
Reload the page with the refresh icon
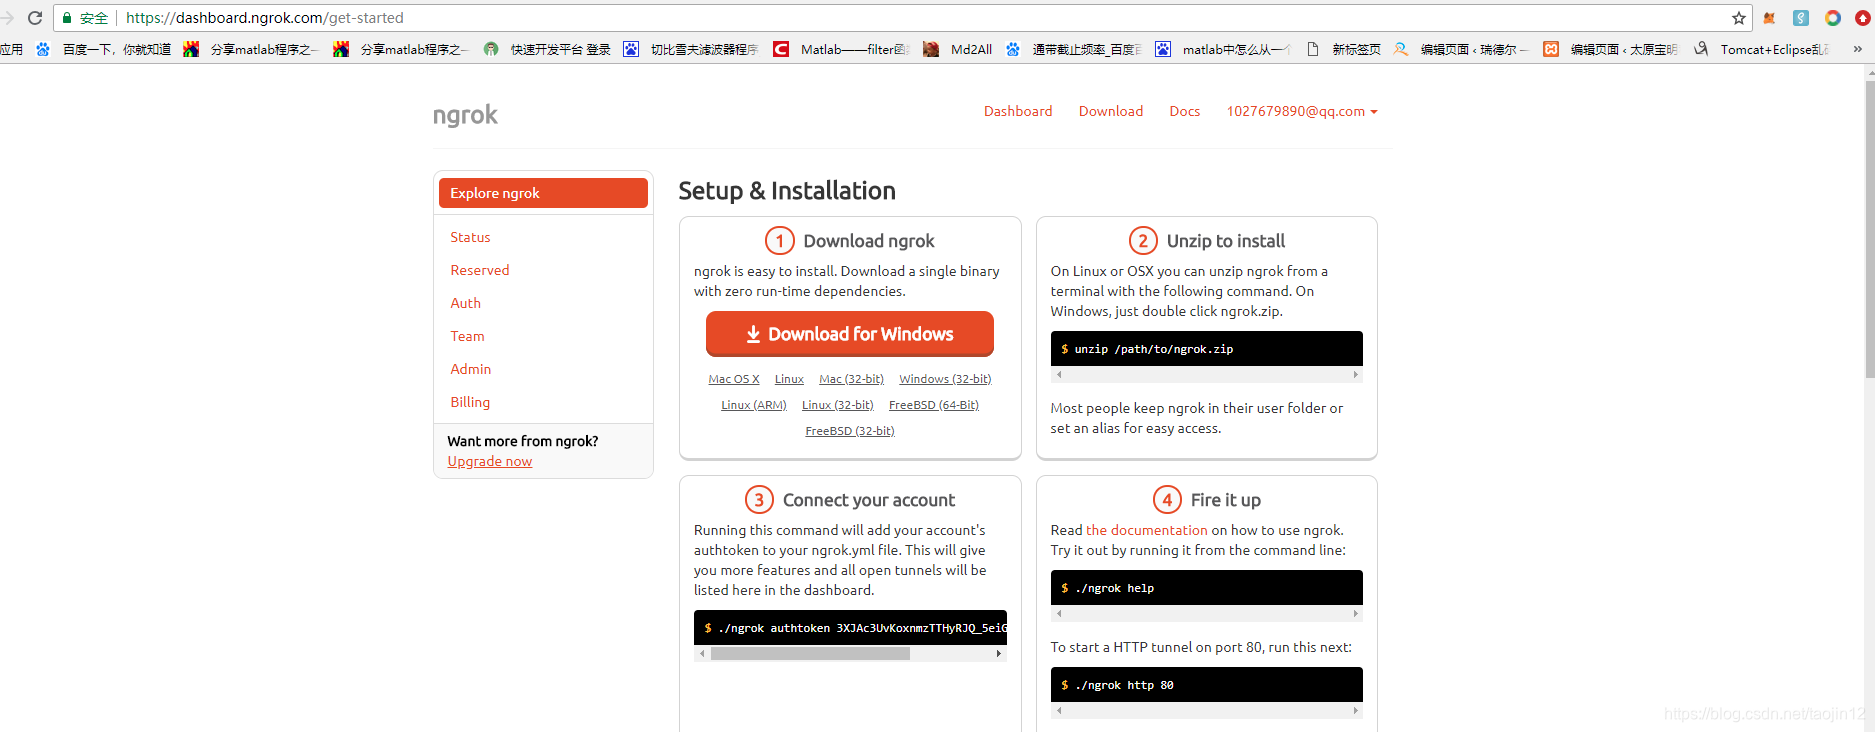pyautogui.click(x=35, y=18)
